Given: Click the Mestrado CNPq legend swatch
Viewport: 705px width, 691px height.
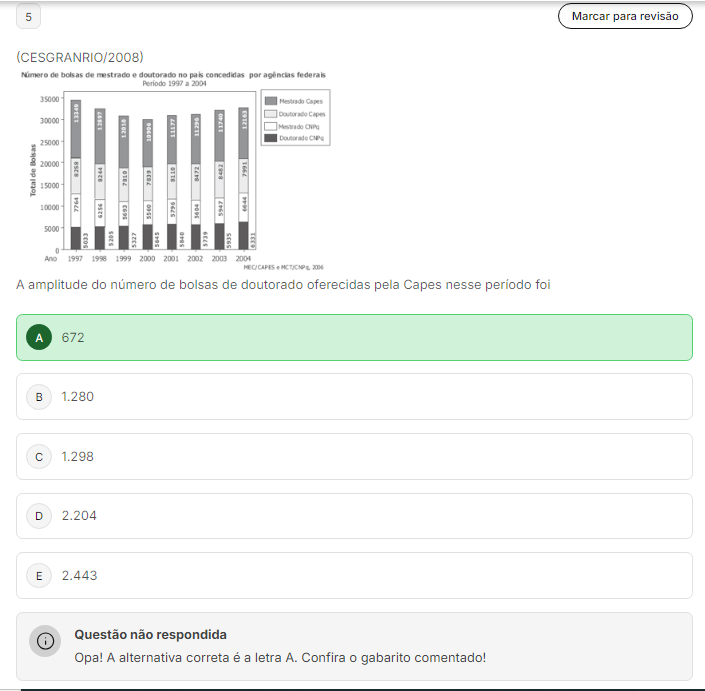Looking at the screenshot, I should click(x=270, y=126).
